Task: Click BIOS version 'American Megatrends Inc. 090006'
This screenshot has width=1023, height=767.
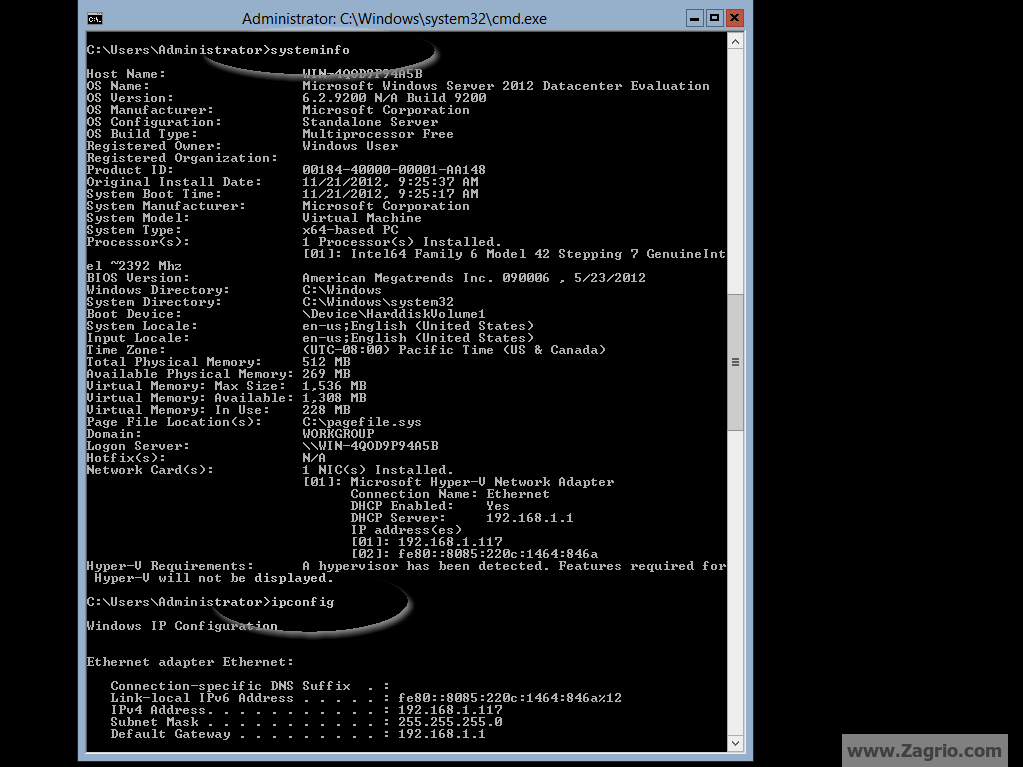Action: tap(425, 278)
